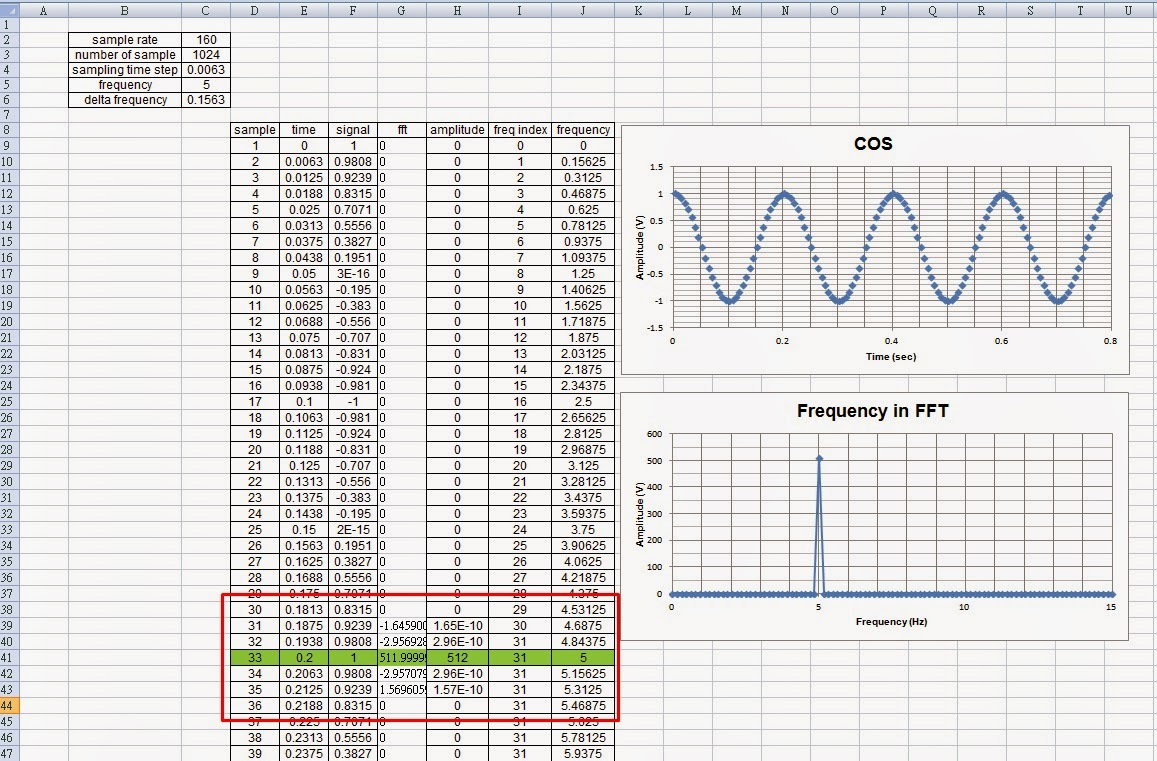Click the sample rate value cell showing 160
The image size is (1157, 761).
click(205, 40)
